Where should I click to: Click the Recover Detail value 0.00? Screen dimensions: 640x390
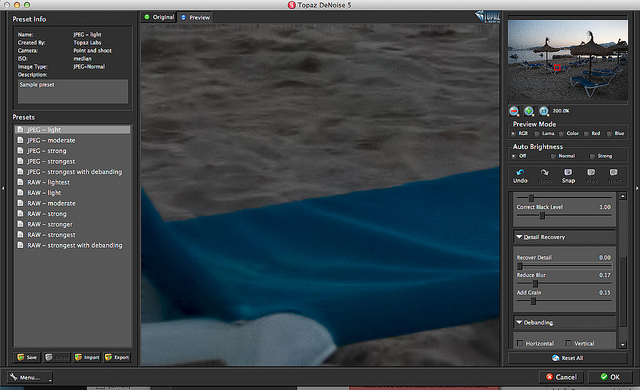(x=604, y=257)
